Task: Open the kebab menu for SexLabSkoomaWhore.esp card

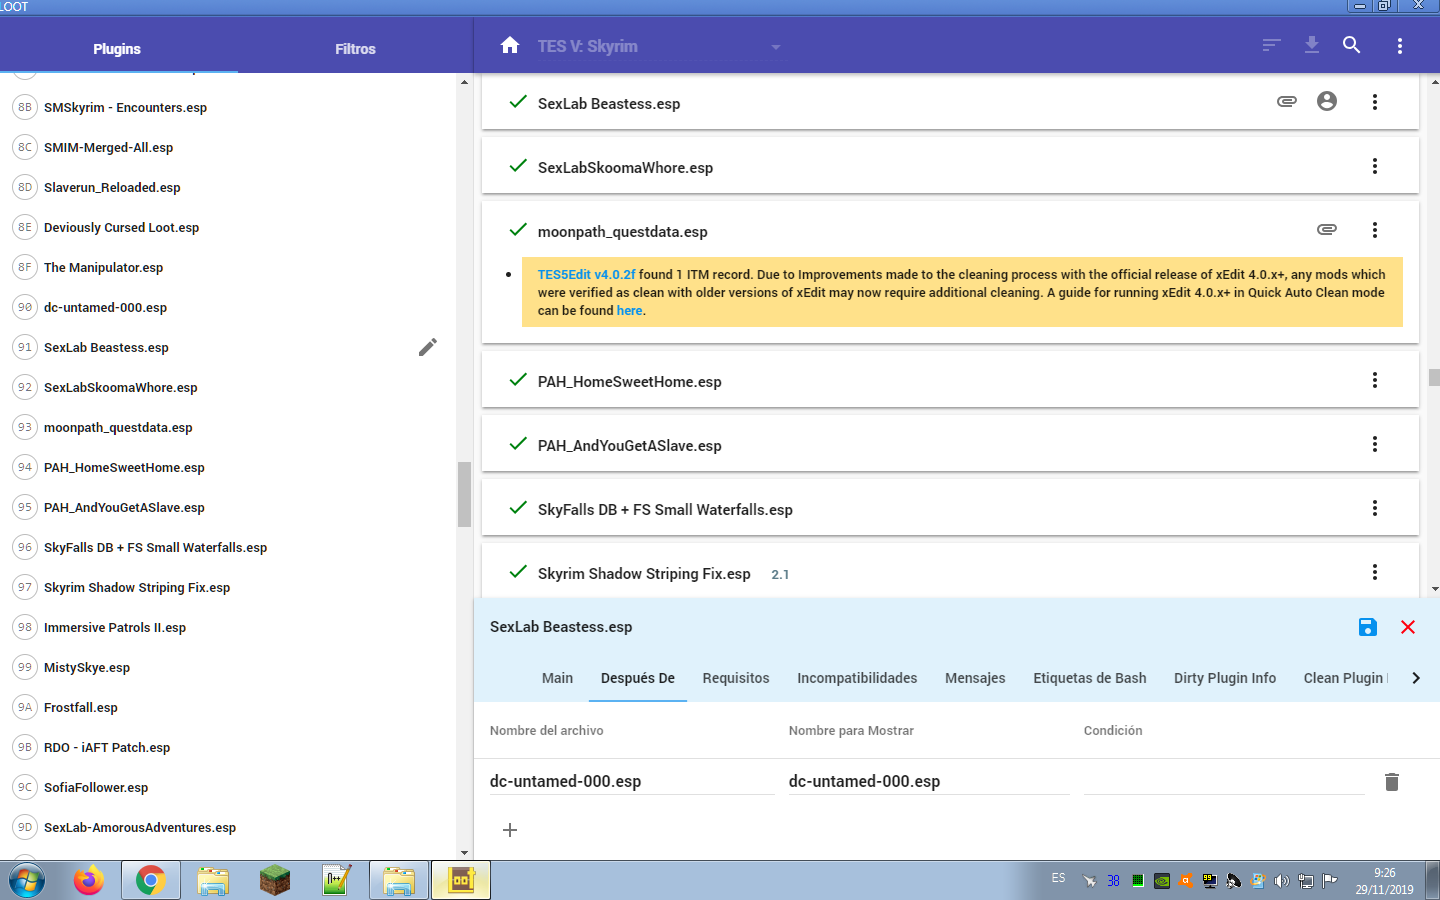Action: tap(1375, 166)
